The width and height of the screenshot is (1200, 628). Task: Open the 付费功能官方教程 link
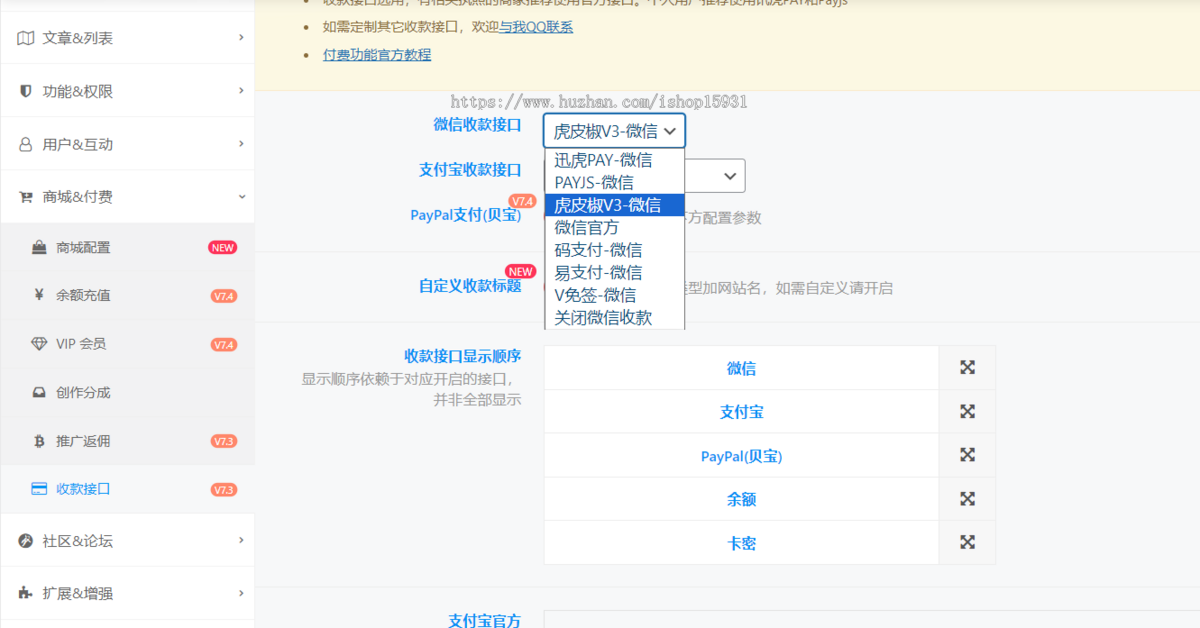coord(377,55)
